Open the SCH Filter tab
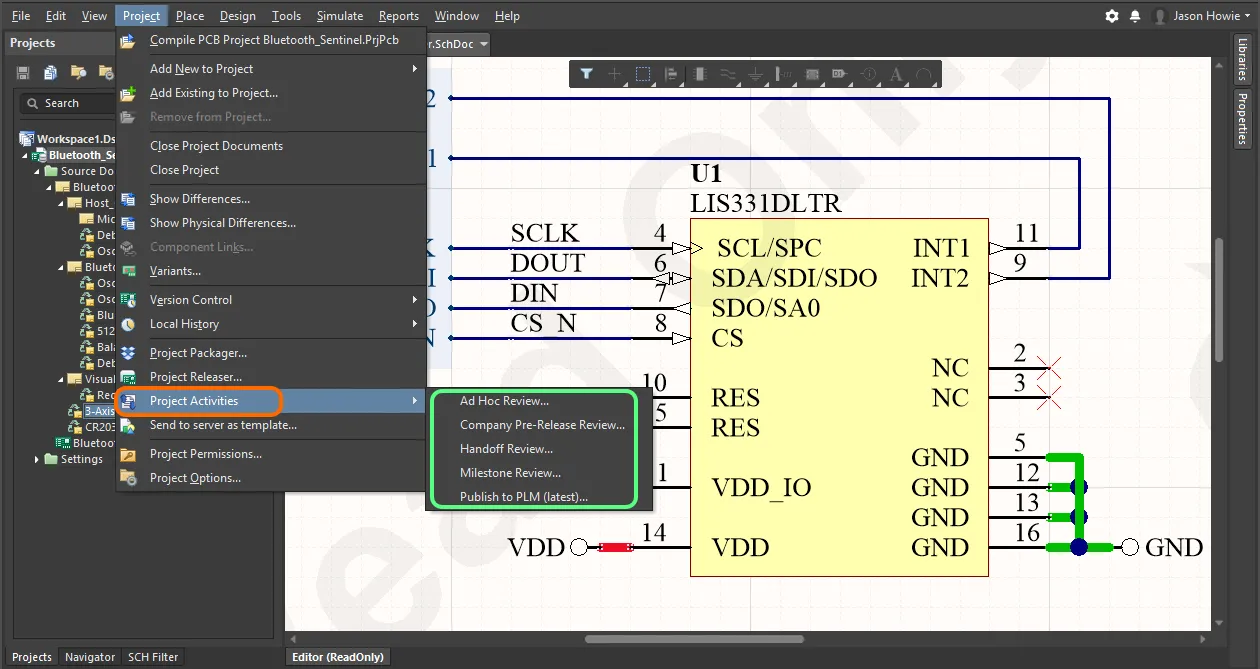 coord(153,657)
